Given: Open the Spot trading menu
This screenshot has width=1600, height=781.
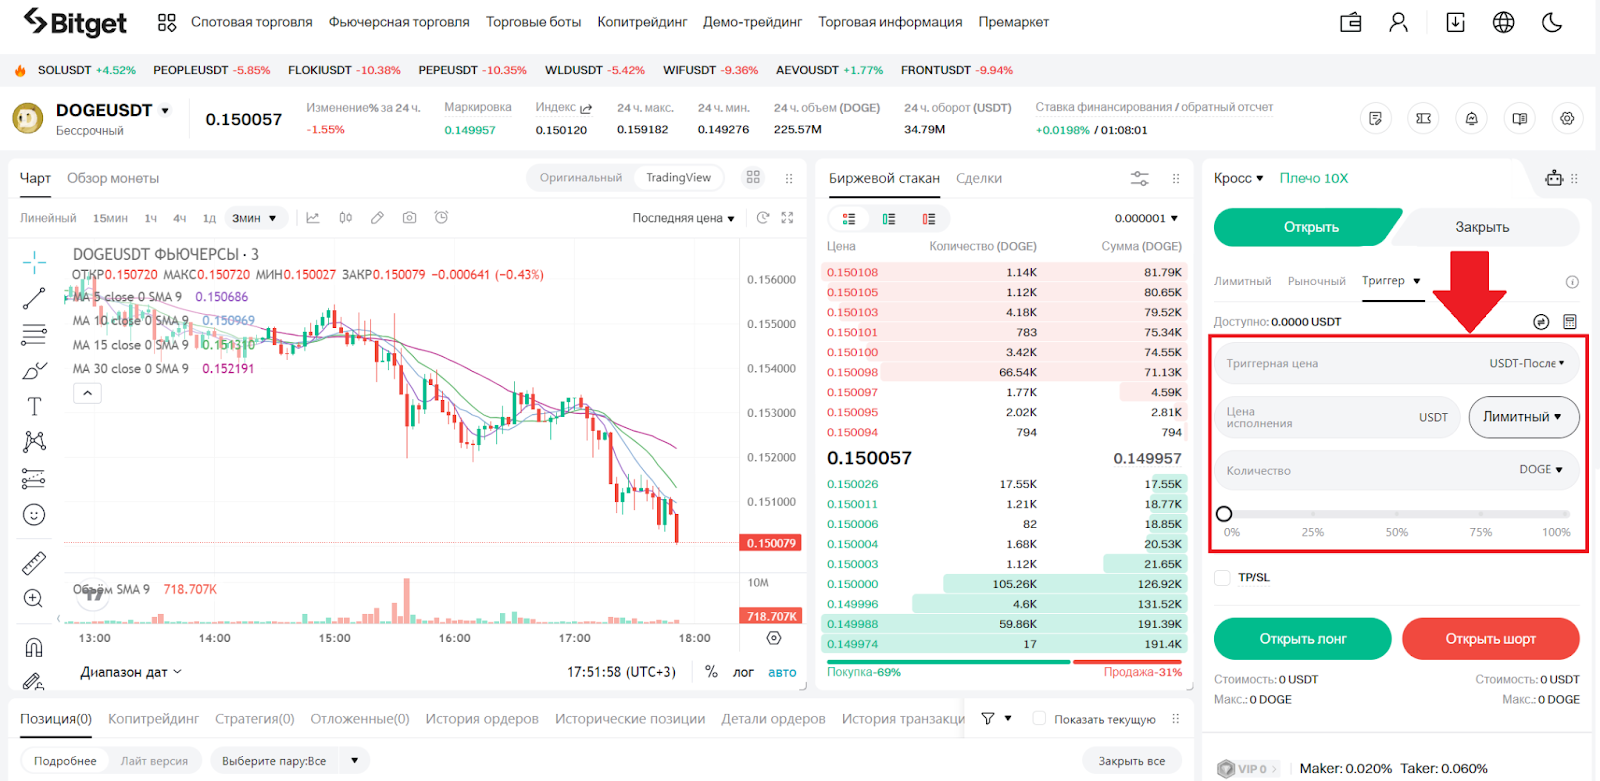Looking at the screenshot, I should 252,22.
